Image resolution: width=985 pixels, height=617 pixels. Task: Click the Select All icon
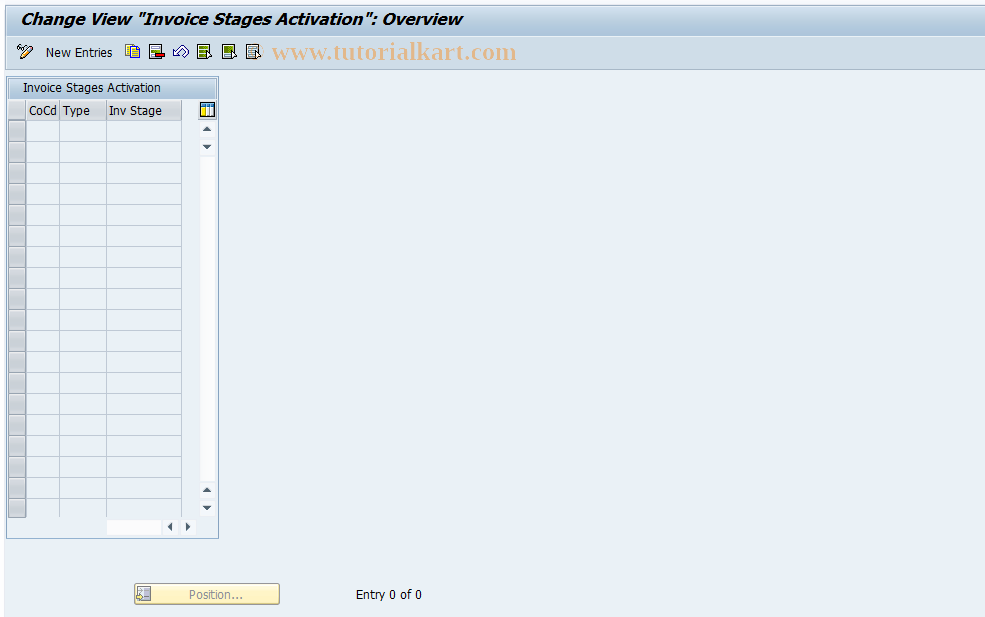[205, 52]
